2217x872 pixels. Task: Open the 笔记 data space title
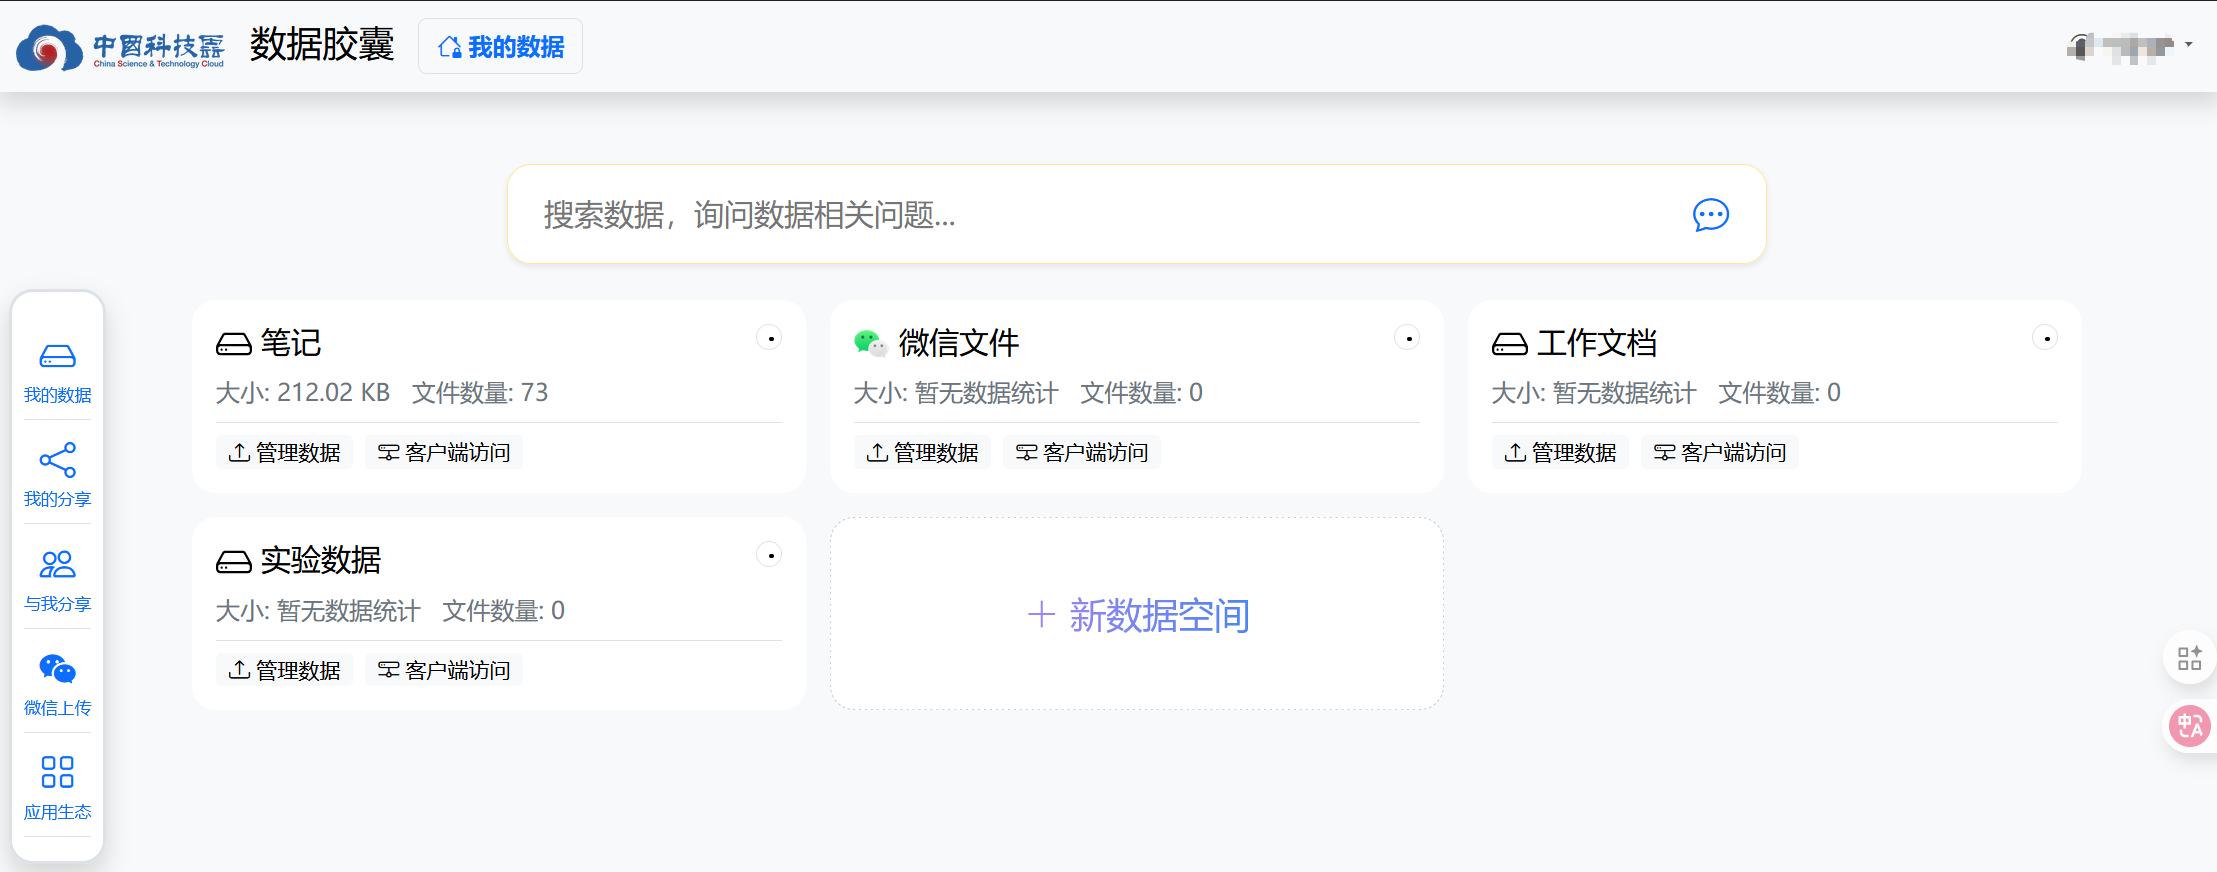[x=291, y=343]
